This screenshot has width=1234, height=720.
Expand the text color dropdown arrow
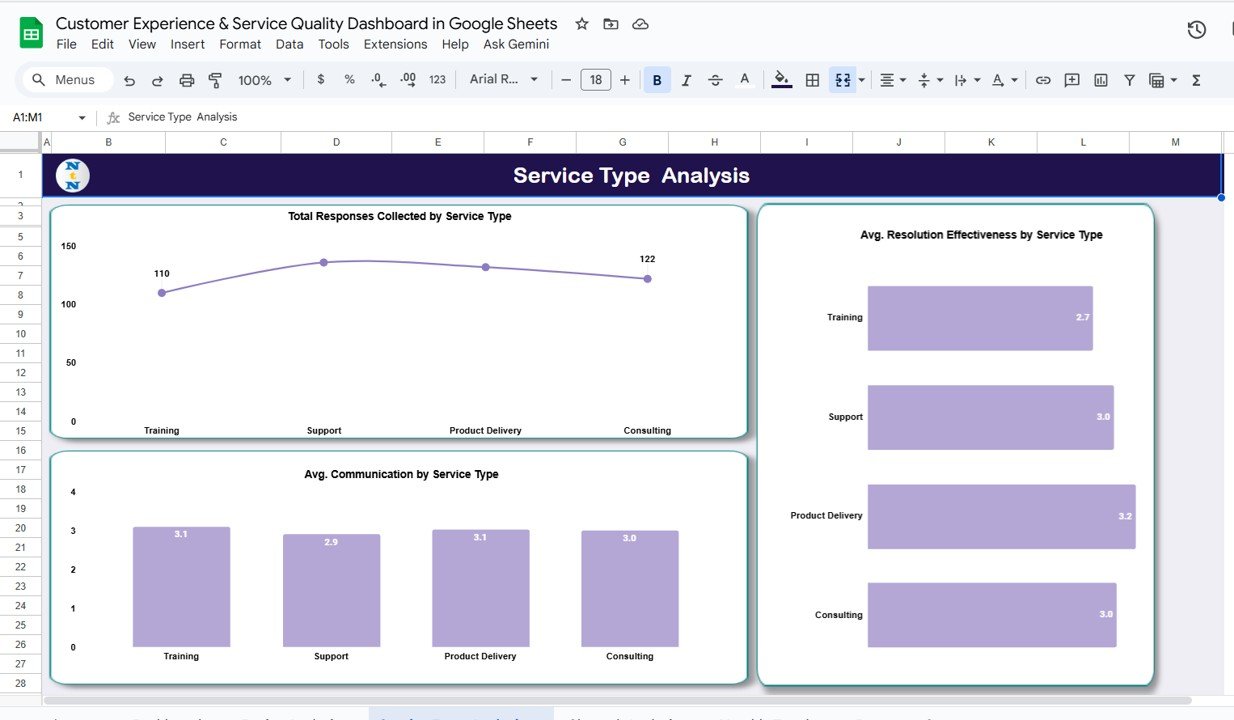coord(1016,79)
